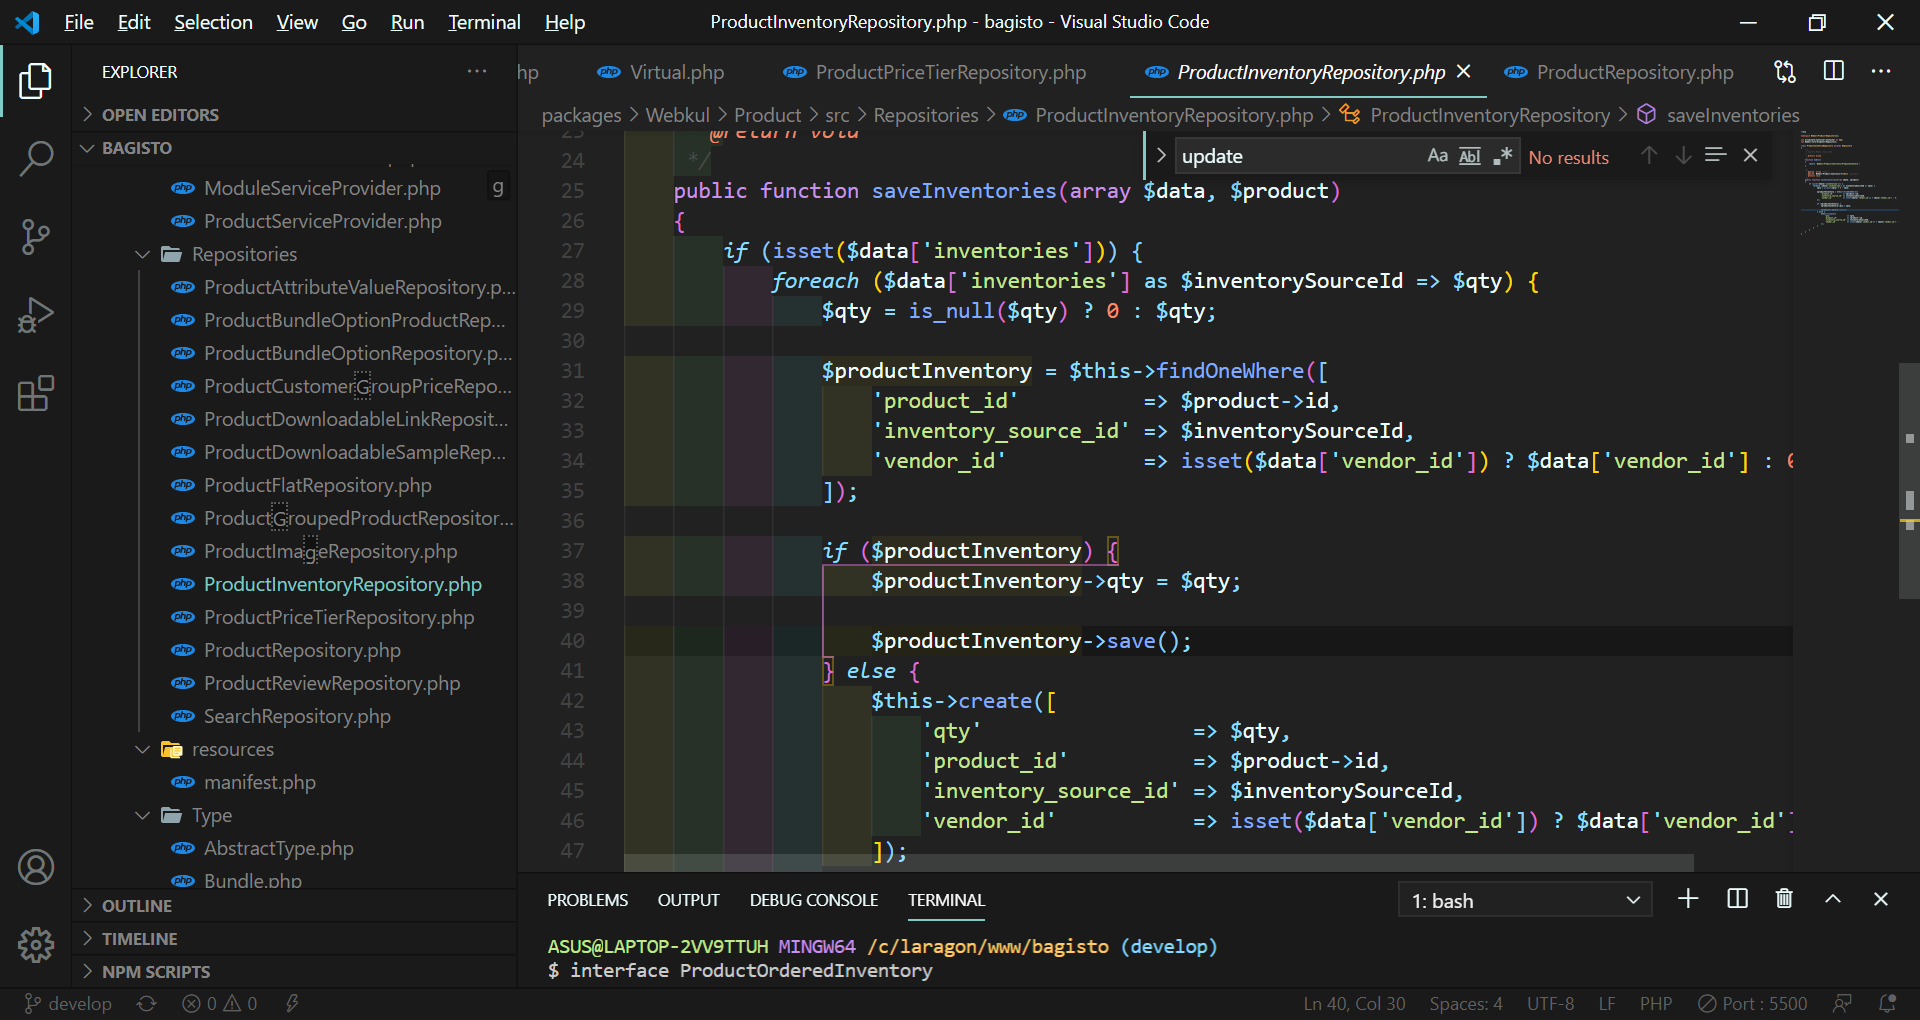The height and width of the screenshot is (1020, 1920).
Task: Open the Selection menu
Action: pos(213,22)
